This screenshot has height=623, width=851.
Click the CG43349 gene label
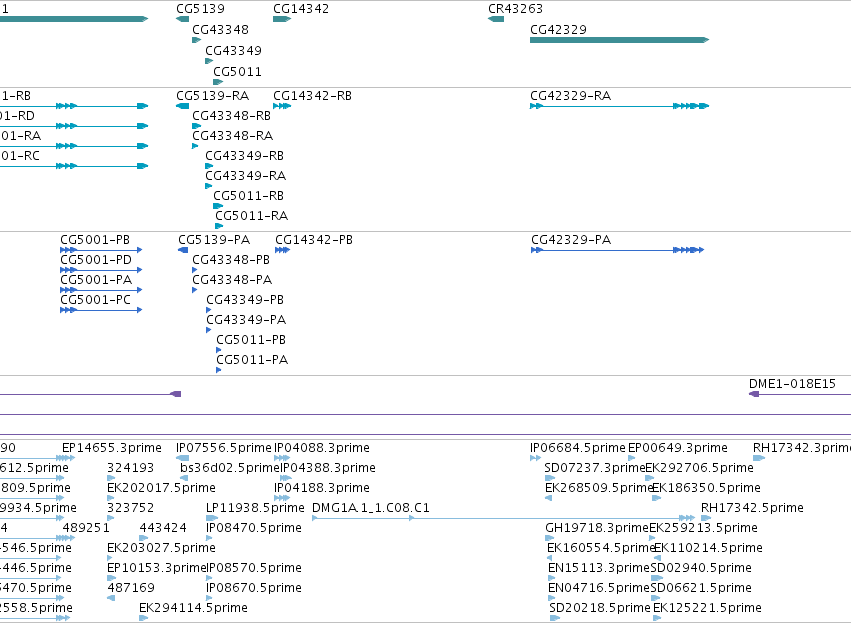[233, 51]
